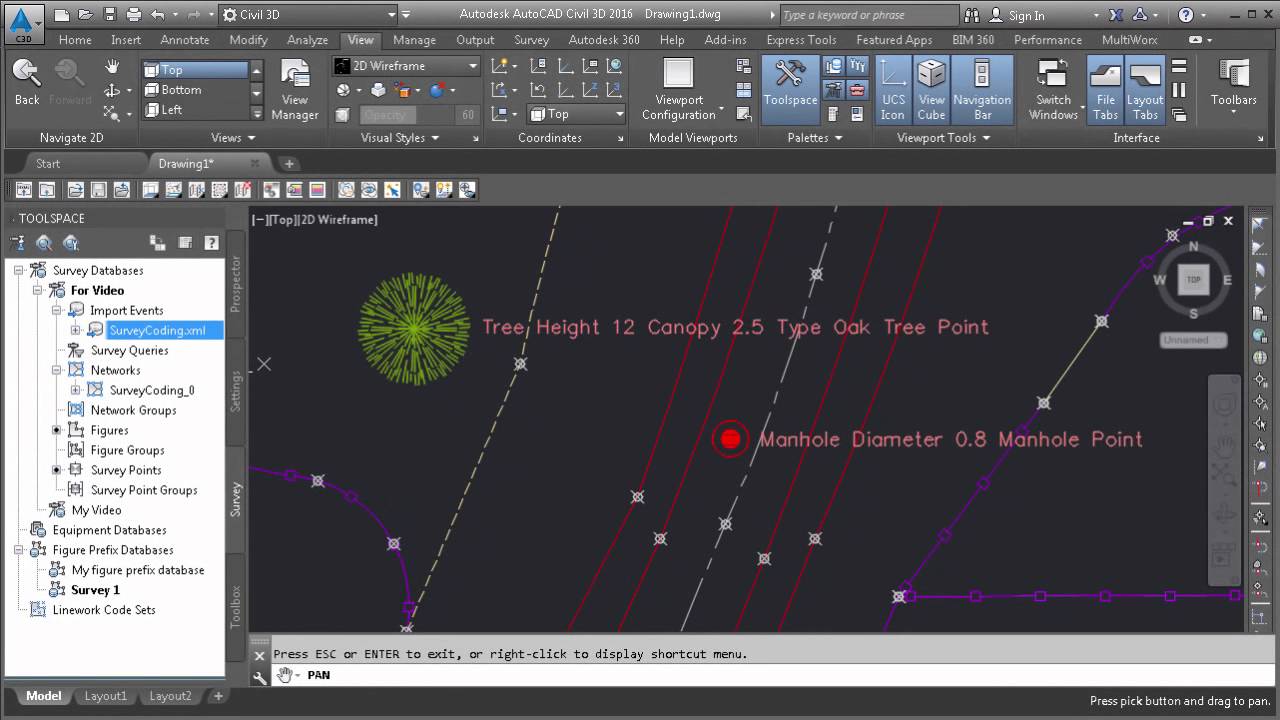Toggle Layout Tabs display
This screenshot has height=720, width=1280.
coord(1145,89)
